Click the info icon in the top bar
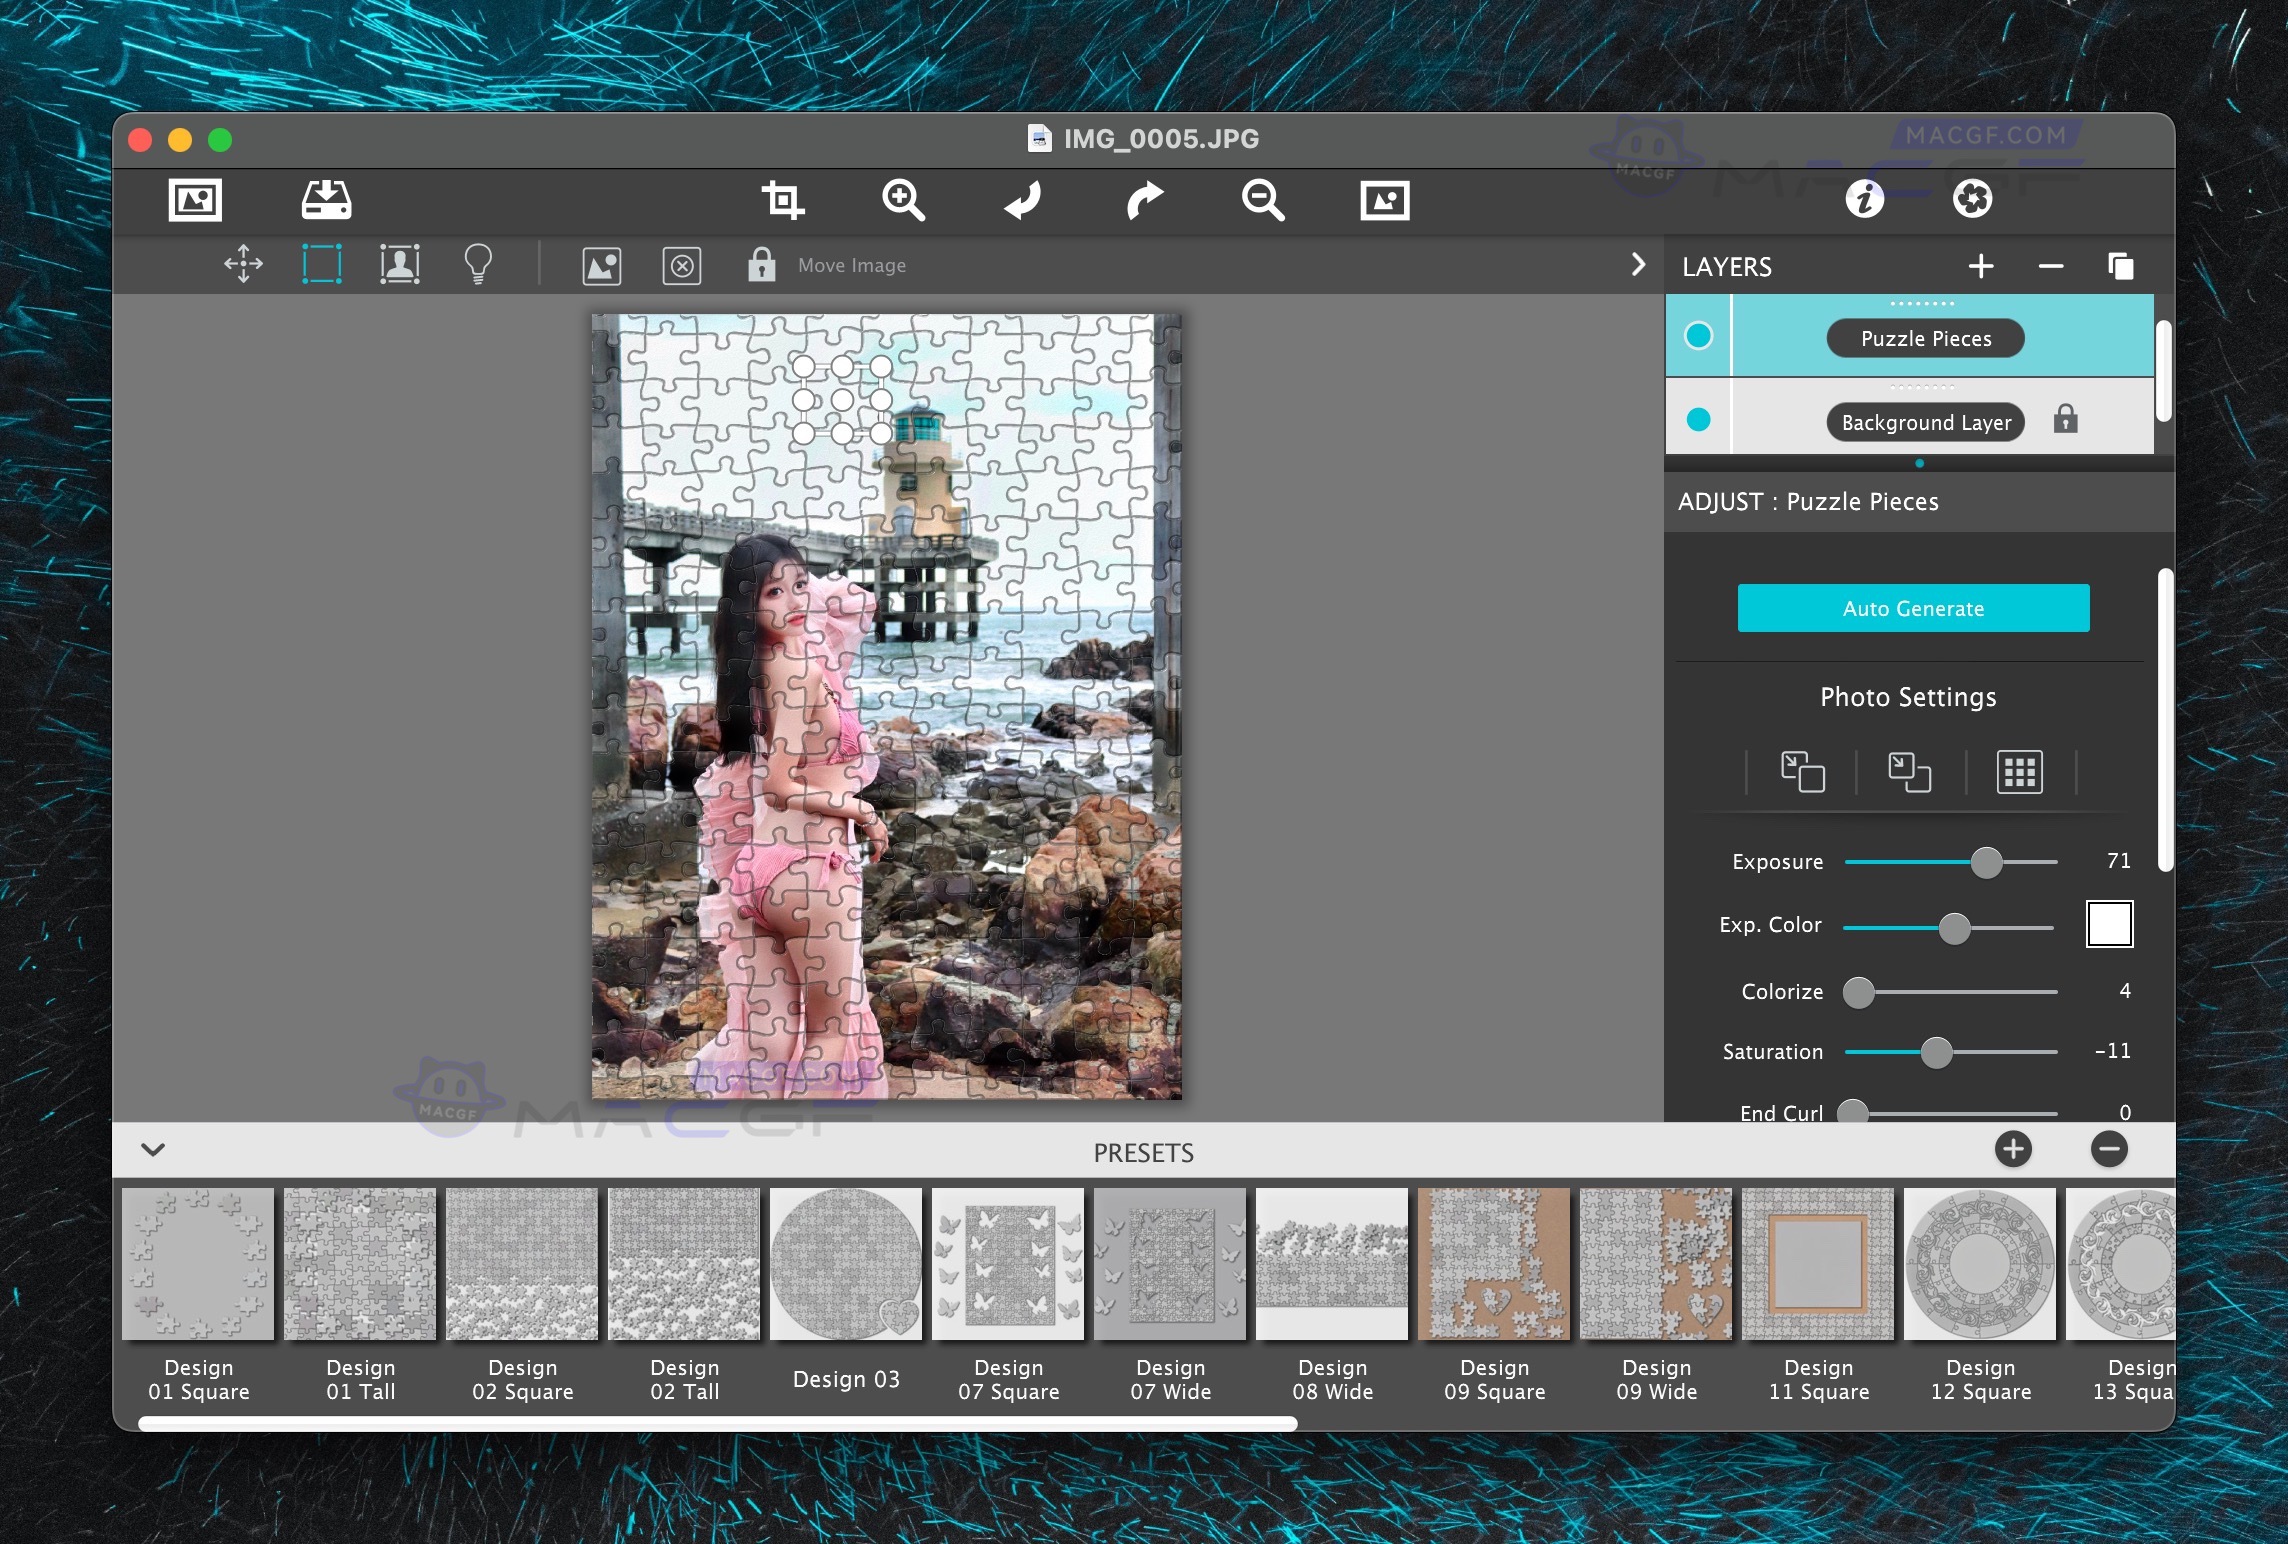Screen dimensions: 2288x1544 pyautogui.click(x=1863, y=200)
